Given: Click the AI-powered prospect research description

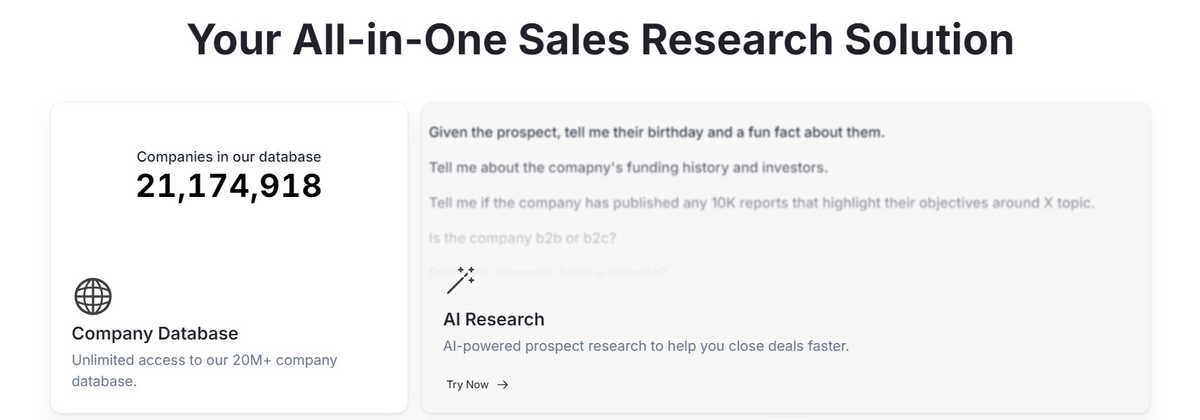Looking at the screenshot, I should click(x=646, y=346).
